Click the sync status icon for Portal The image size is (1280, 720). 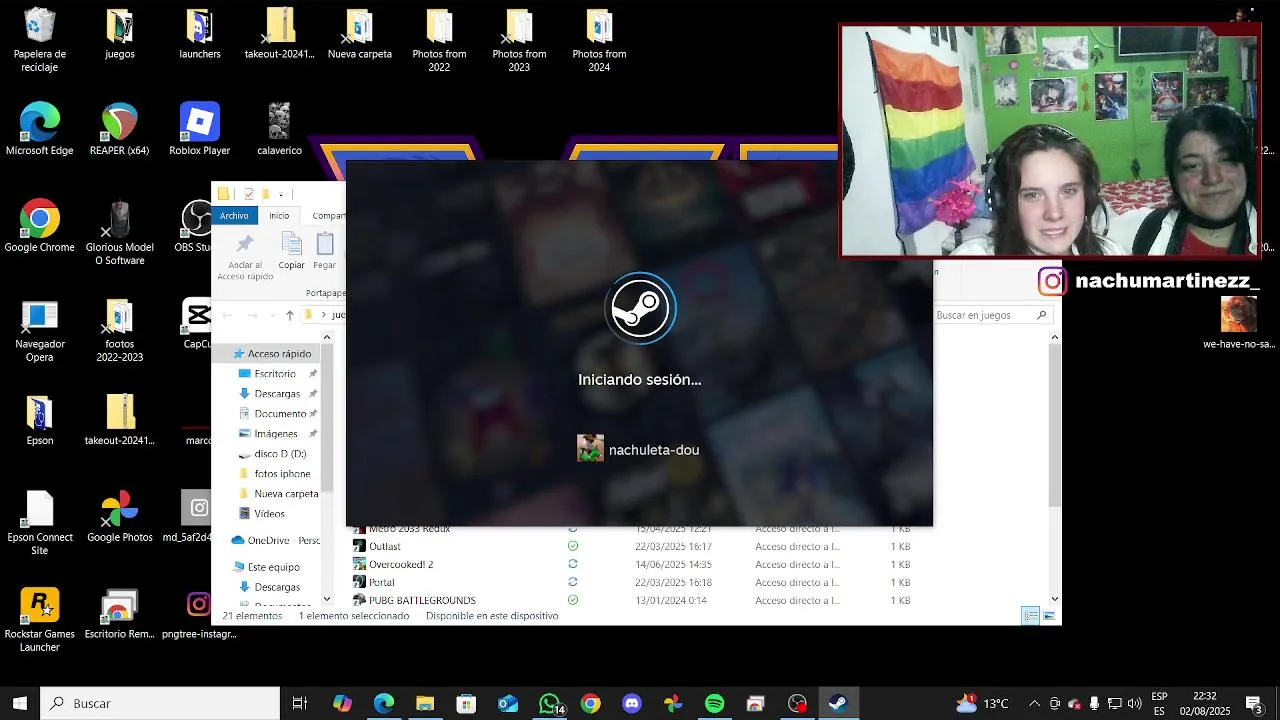(573, 582)
